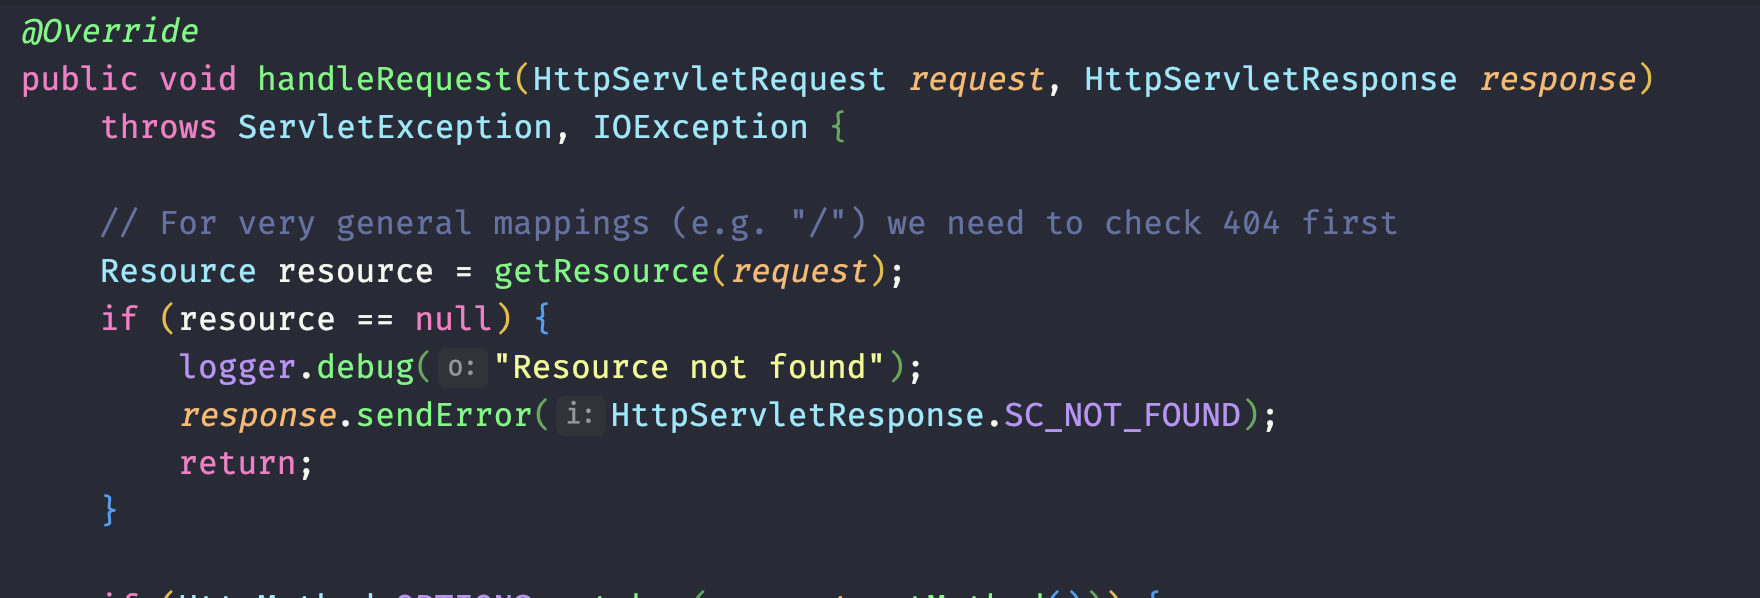Viewport: 1760px width, 598px height.
Task: Click the HttpServletResponse parameter type
Action: (1270, 79)
